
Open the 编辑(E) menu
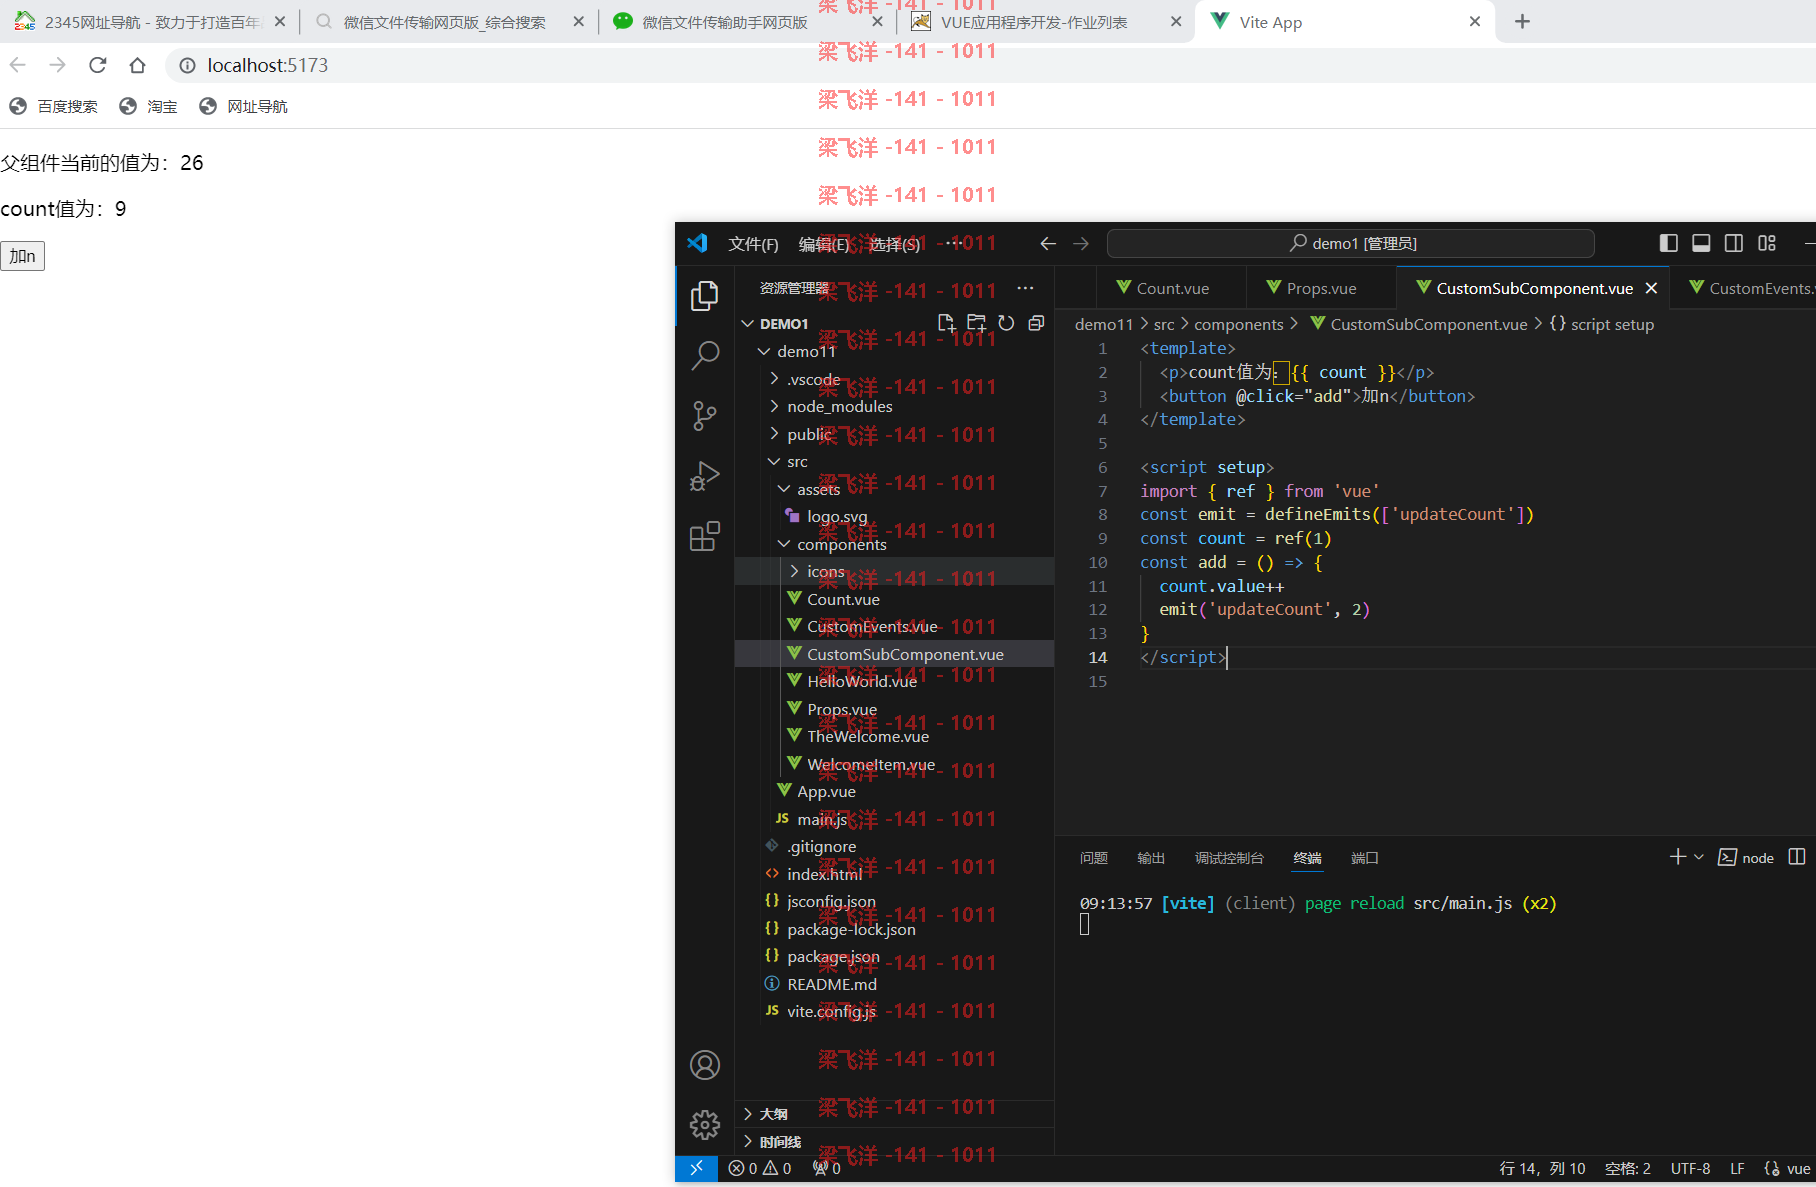coord(823,244)
